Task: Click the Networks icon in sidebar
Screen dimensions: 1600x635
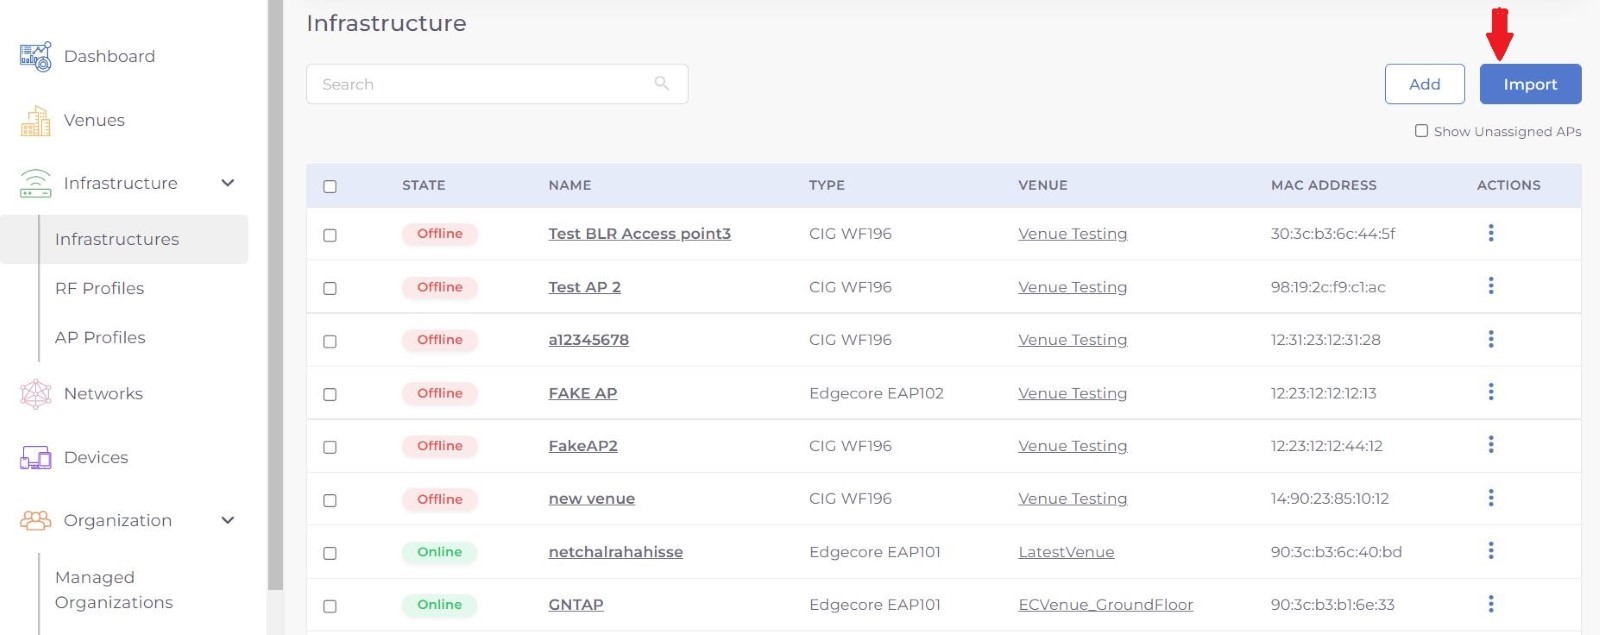Action: click(36, 394)
